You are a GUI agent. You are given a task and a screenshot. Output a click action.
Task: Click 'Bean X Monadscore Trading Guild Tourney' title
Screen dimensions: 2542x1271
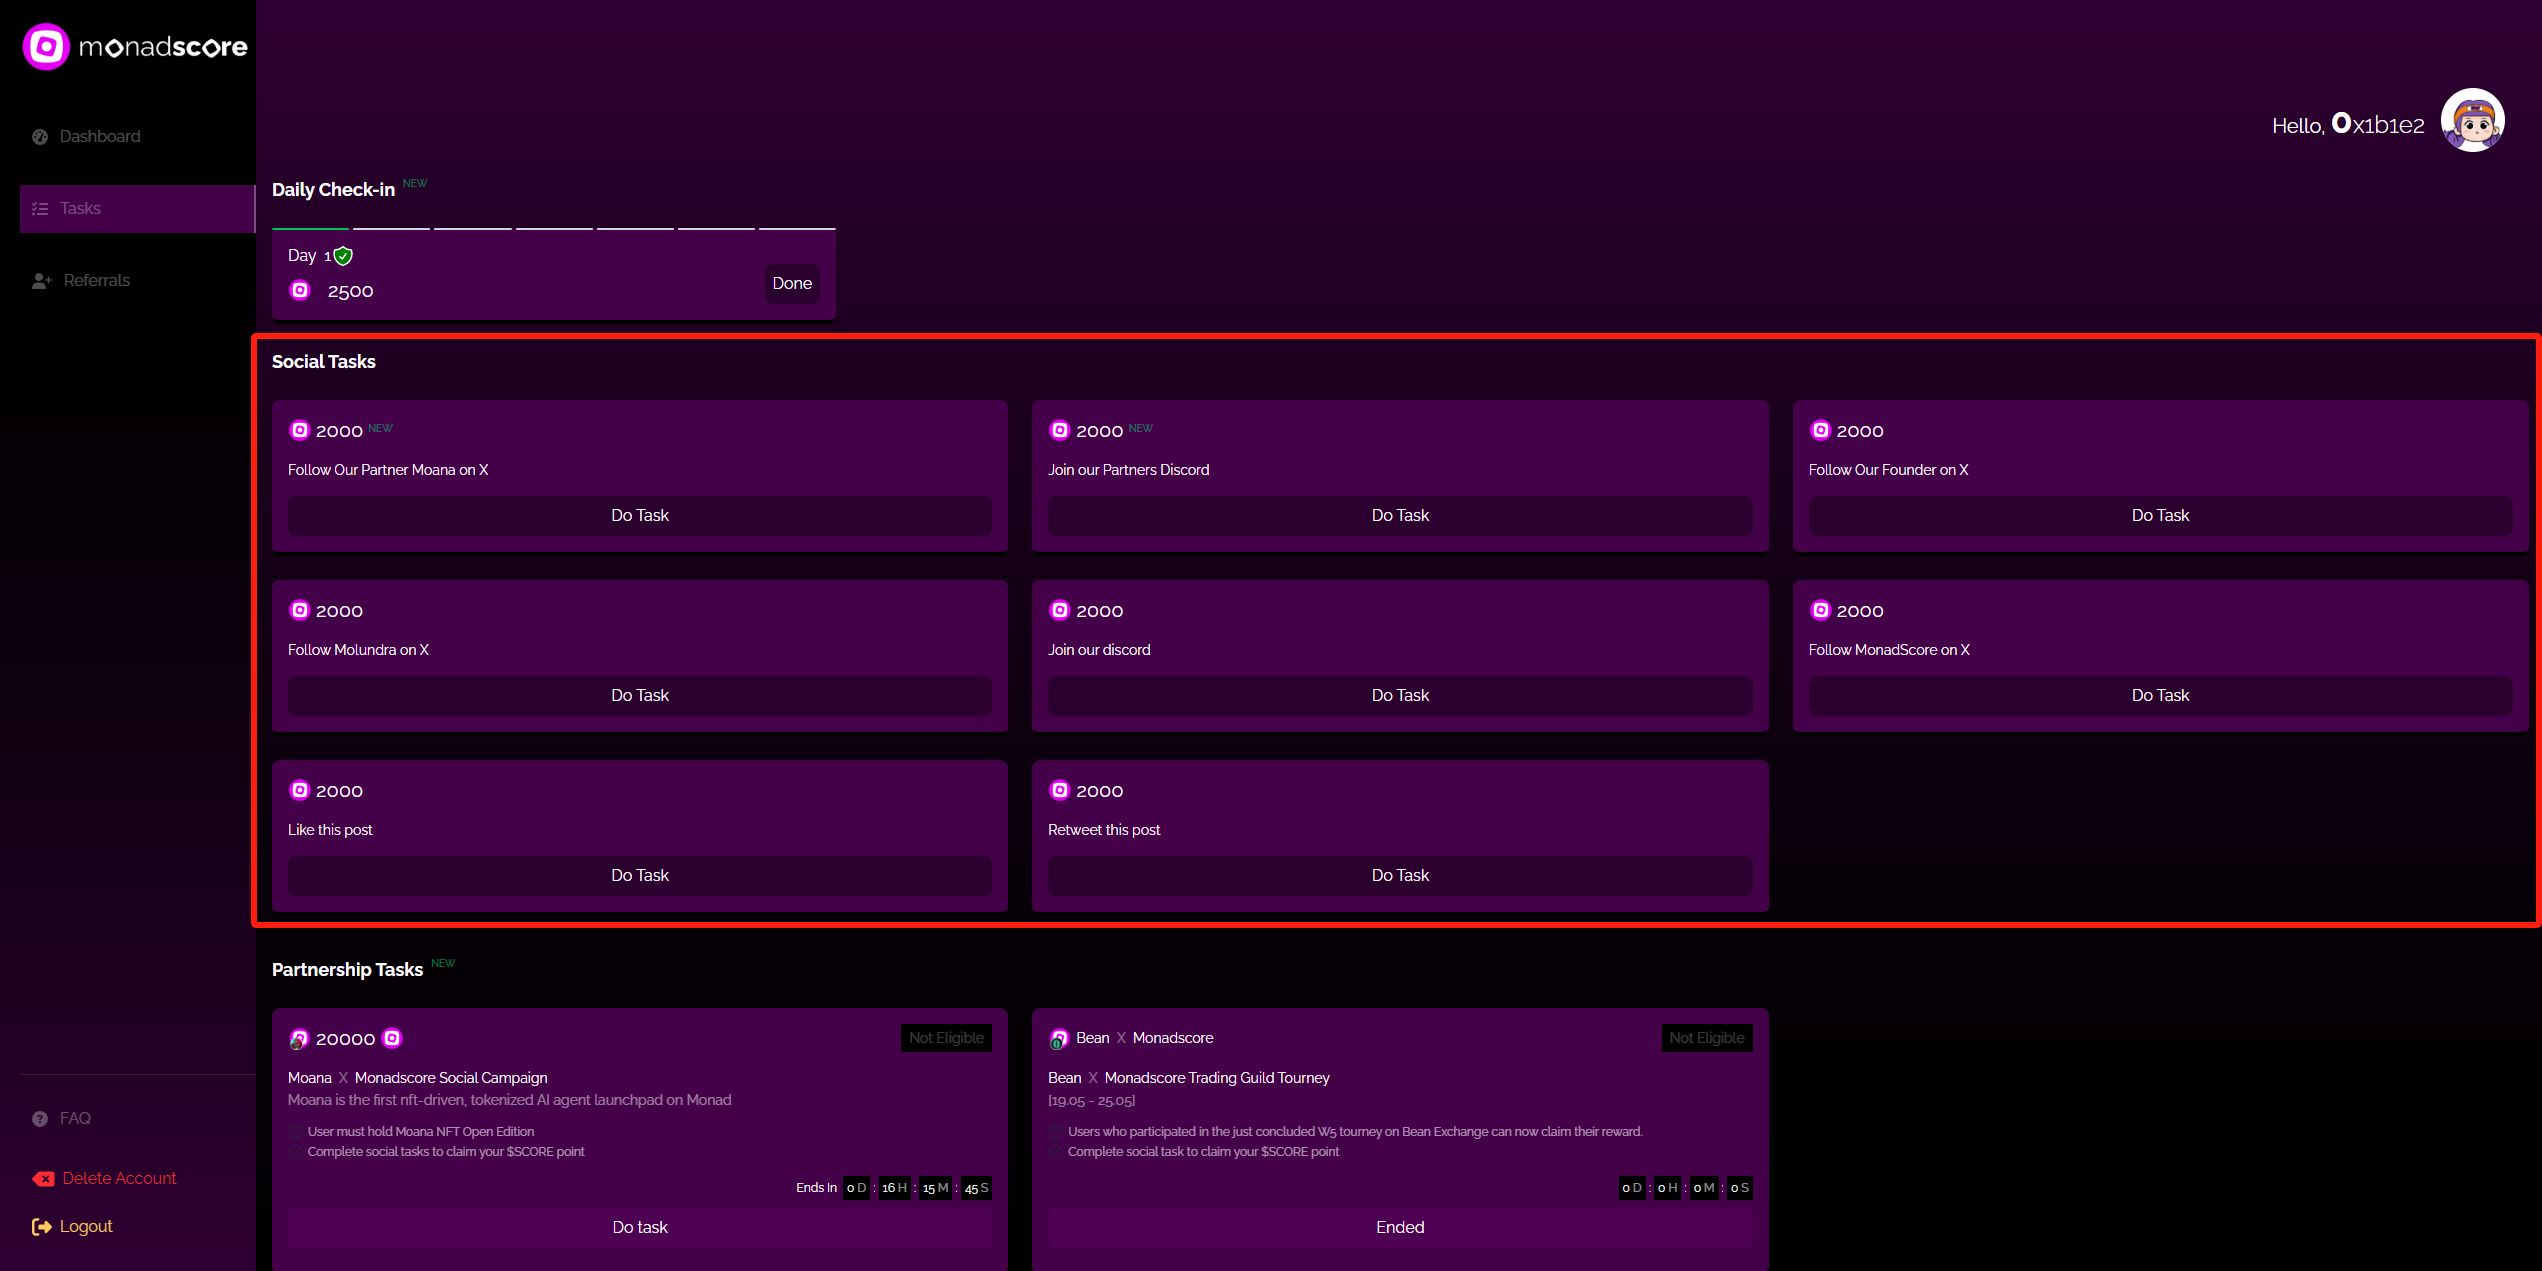click(1189, 1078)
